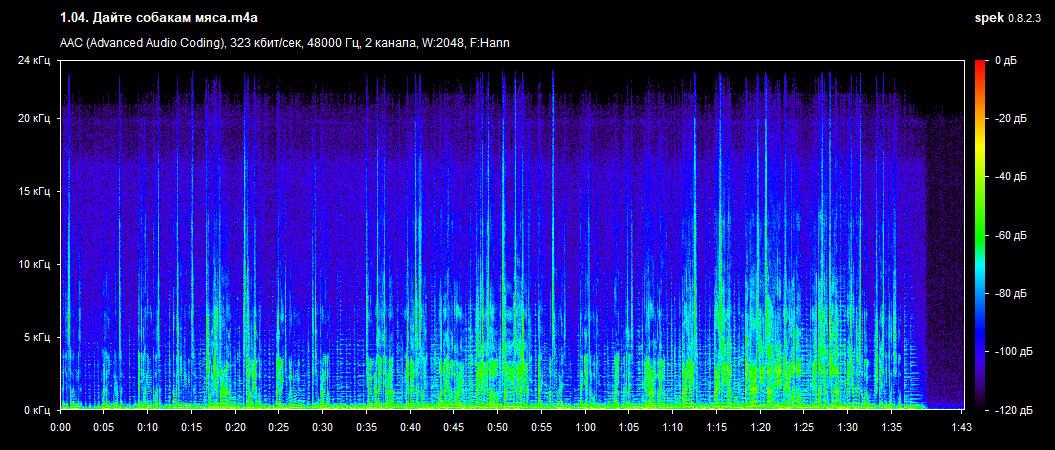Click the '0:40' time axis label

[410, 426]
